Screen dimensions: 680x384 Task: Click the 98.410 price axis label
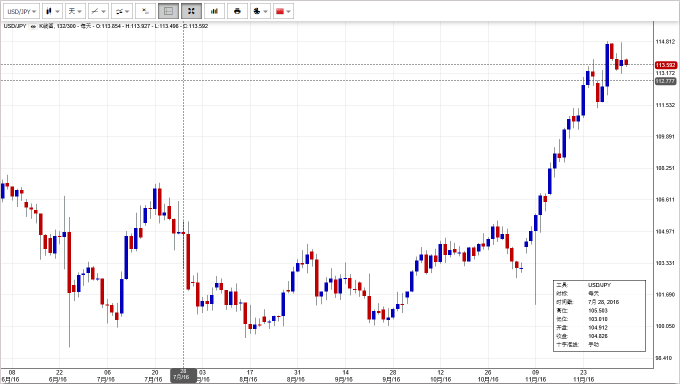(x=665, y=358)
